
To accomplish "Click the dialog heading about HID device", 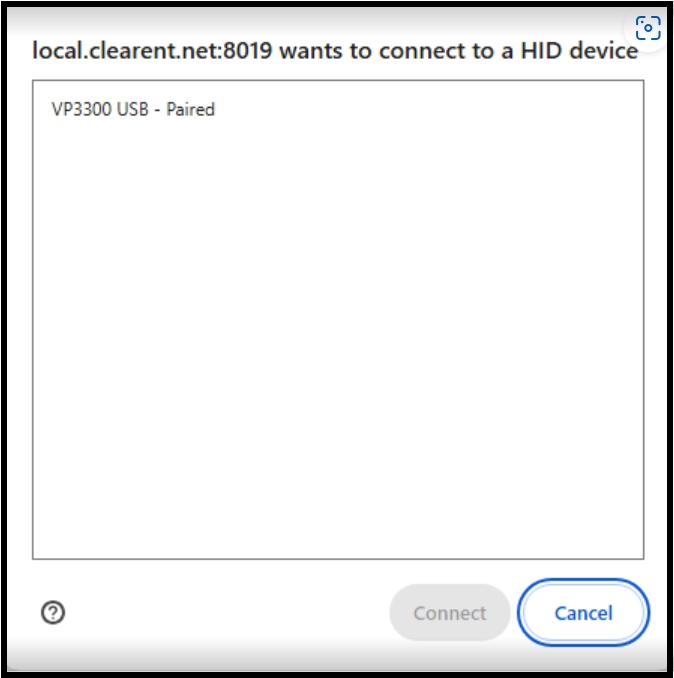I will click(x=335, y=51).
